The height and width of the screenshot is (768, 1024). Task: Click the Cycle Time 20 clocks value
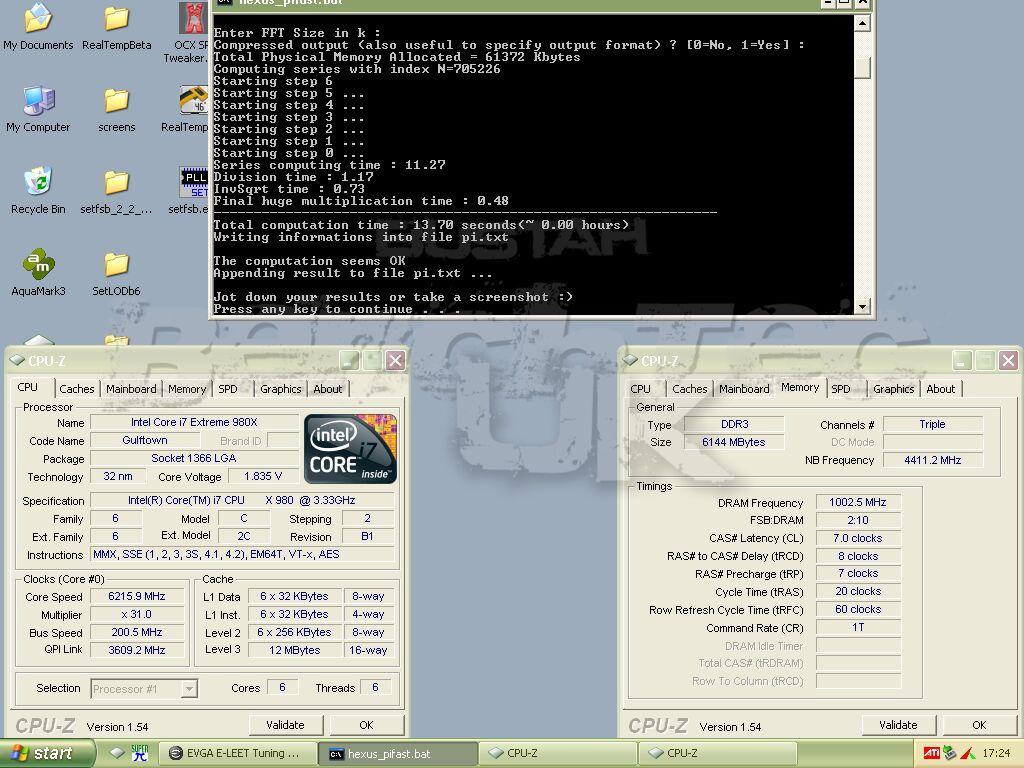tap(858, 591)
